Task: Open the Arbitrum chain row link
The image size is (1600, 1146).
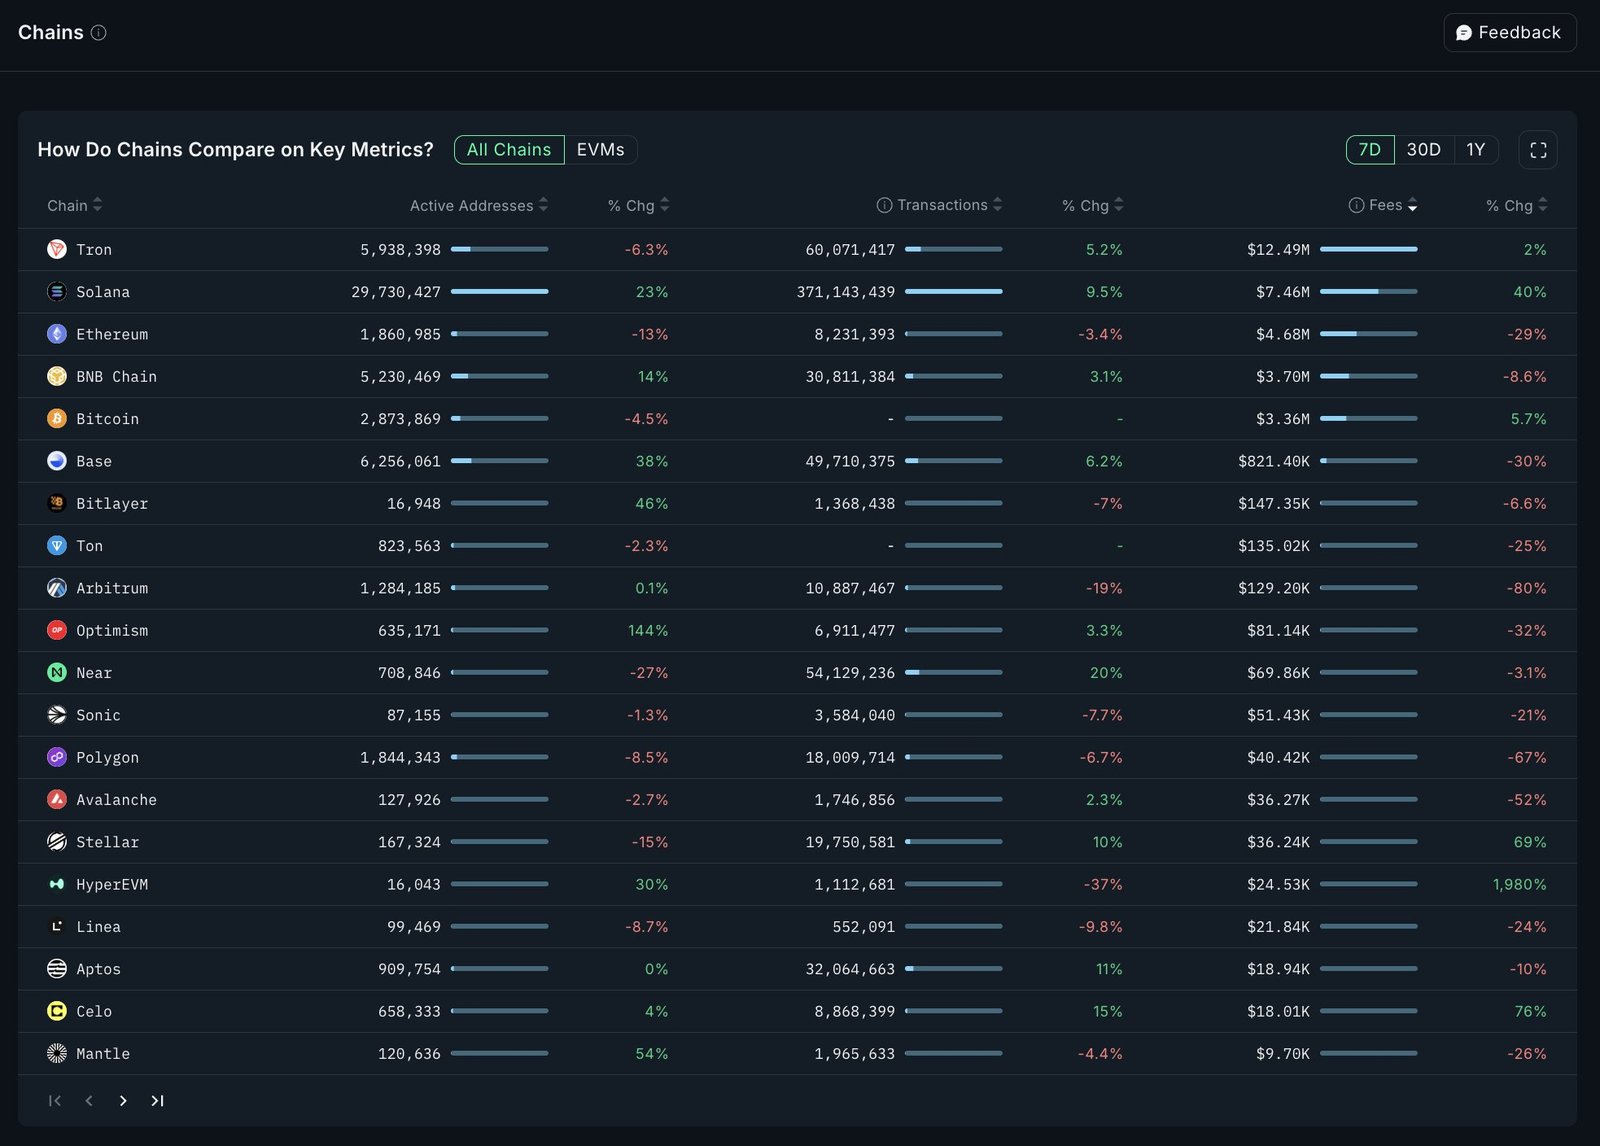Action: click(x=112, y=588)
